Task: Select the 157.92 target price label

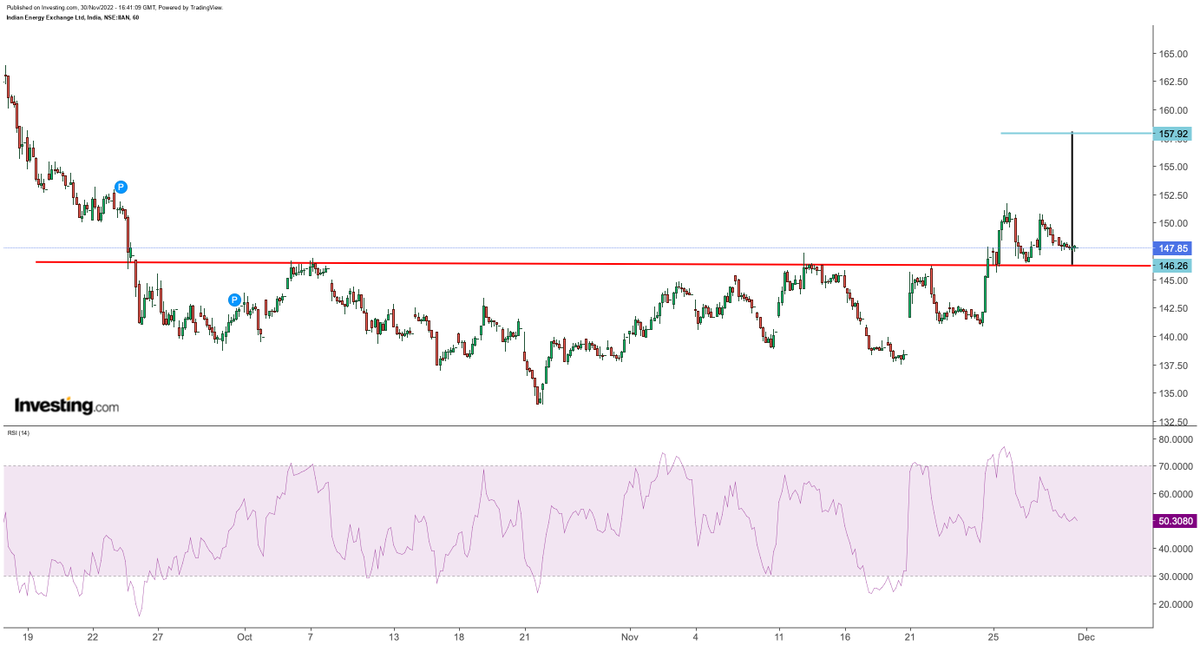Action: click(1171, 133)
